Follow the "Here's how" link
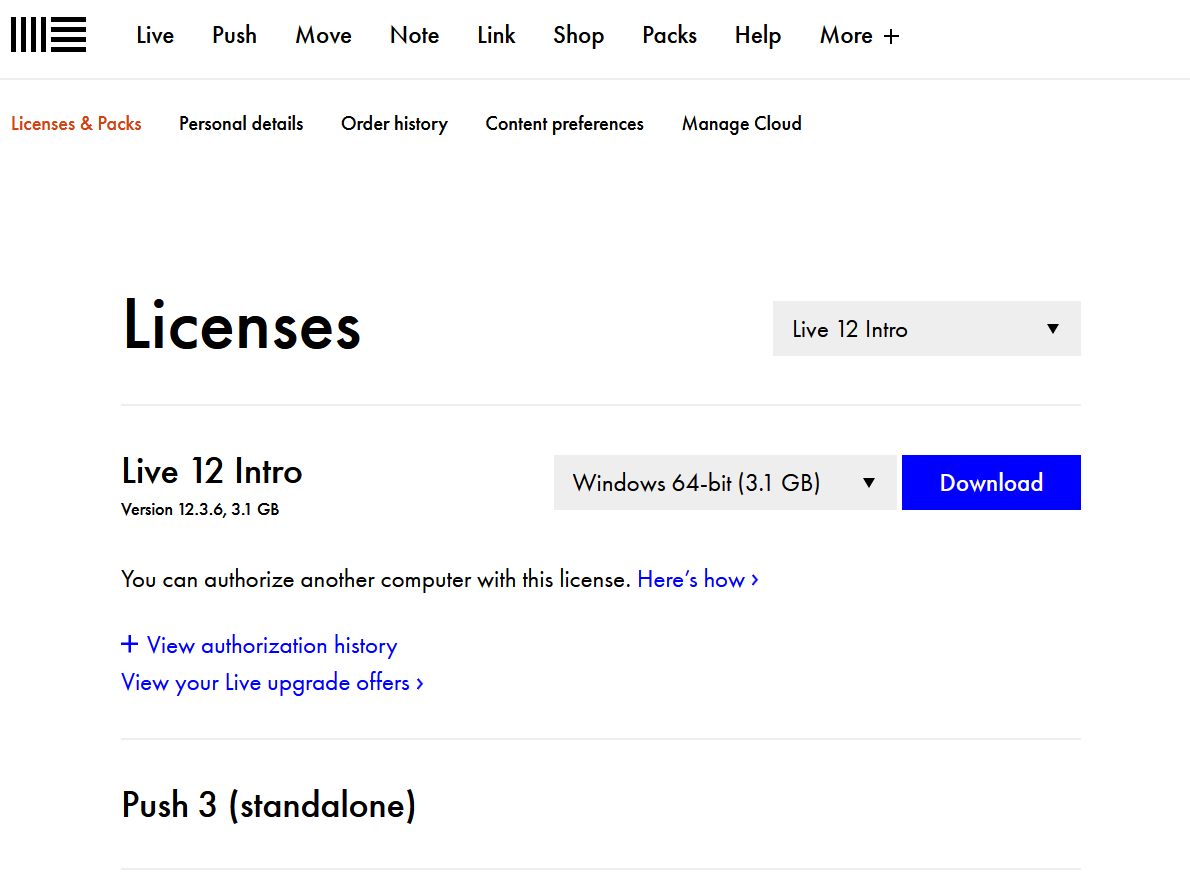The image size is (1190, 878). point(697,580)
